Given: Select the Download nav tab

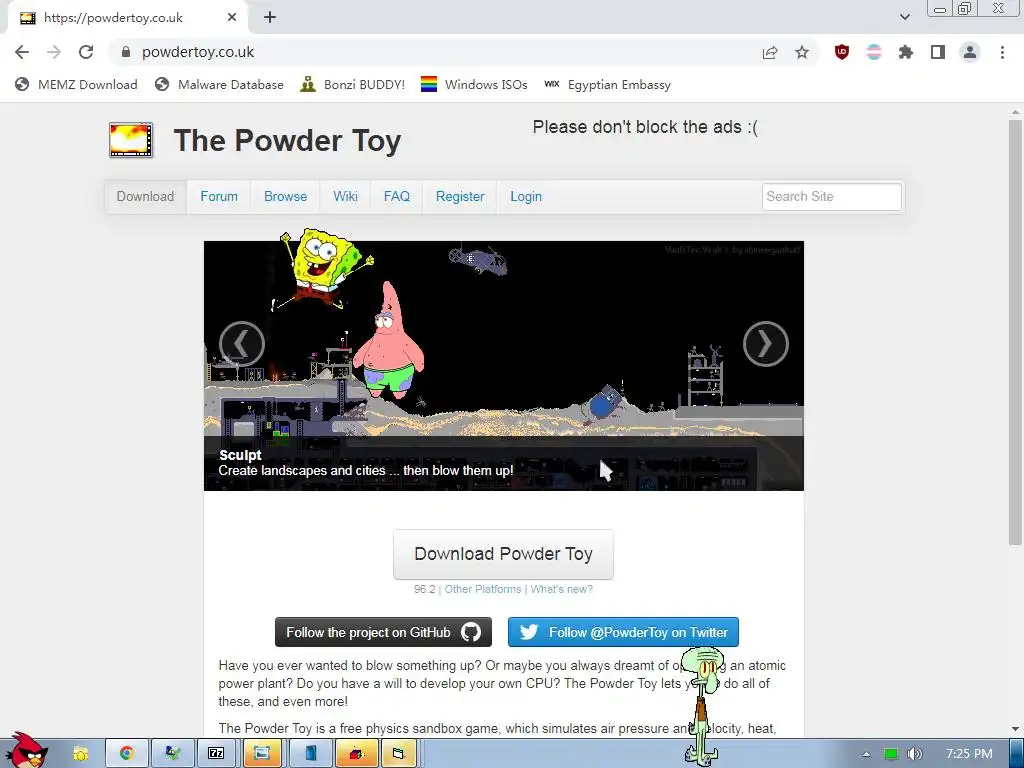Looking at the screenshot, I should pyautogui.click(x=146, y=197).
